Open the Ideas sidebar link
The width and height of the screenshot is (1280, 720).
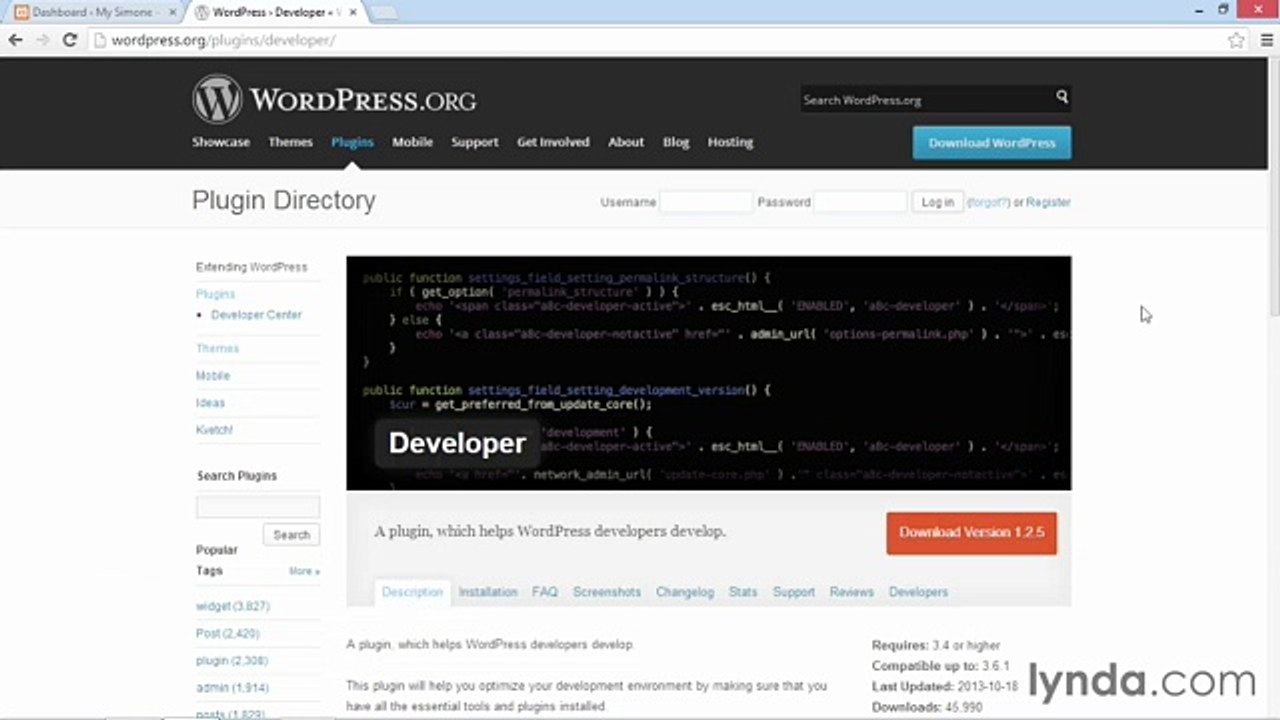(210, 402)
